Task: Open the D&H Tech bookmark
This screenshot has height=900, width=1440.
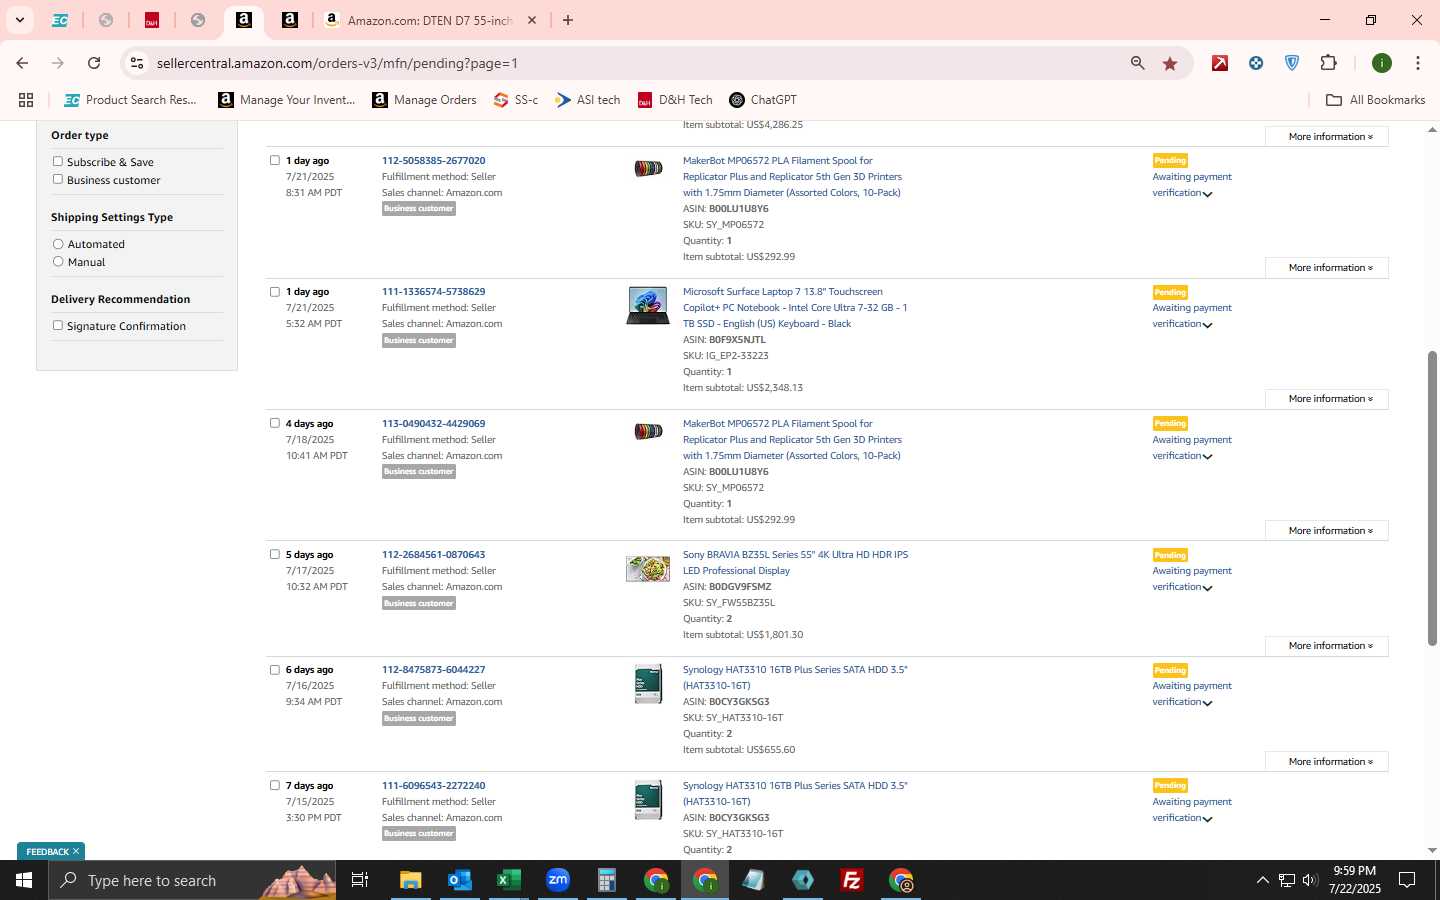Action: (675, 100)
